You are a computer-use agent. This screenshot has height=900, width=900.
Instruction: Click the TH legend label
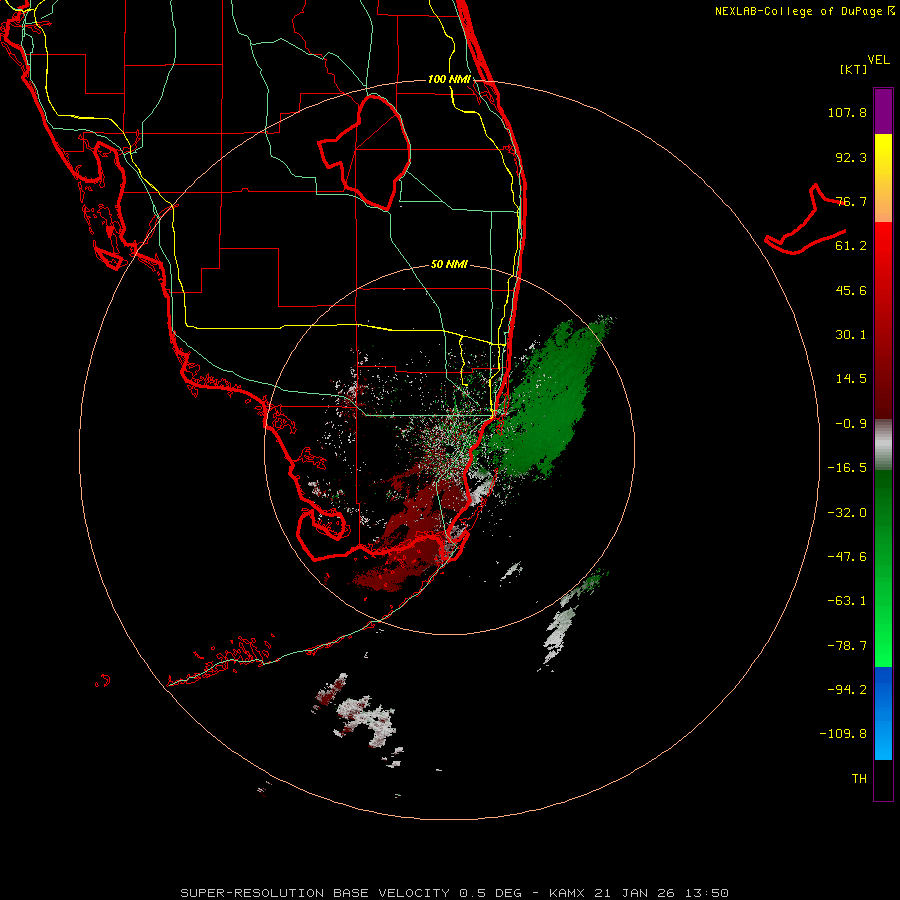(859, 779)
